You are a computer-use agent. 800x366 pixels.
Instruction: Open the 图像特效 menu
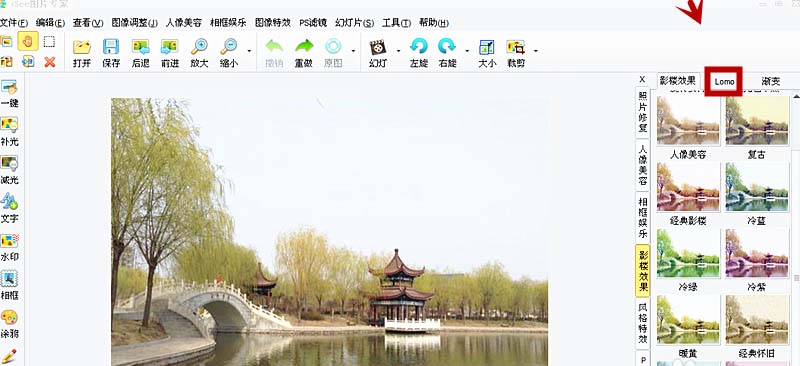click(x=273, y=23)
